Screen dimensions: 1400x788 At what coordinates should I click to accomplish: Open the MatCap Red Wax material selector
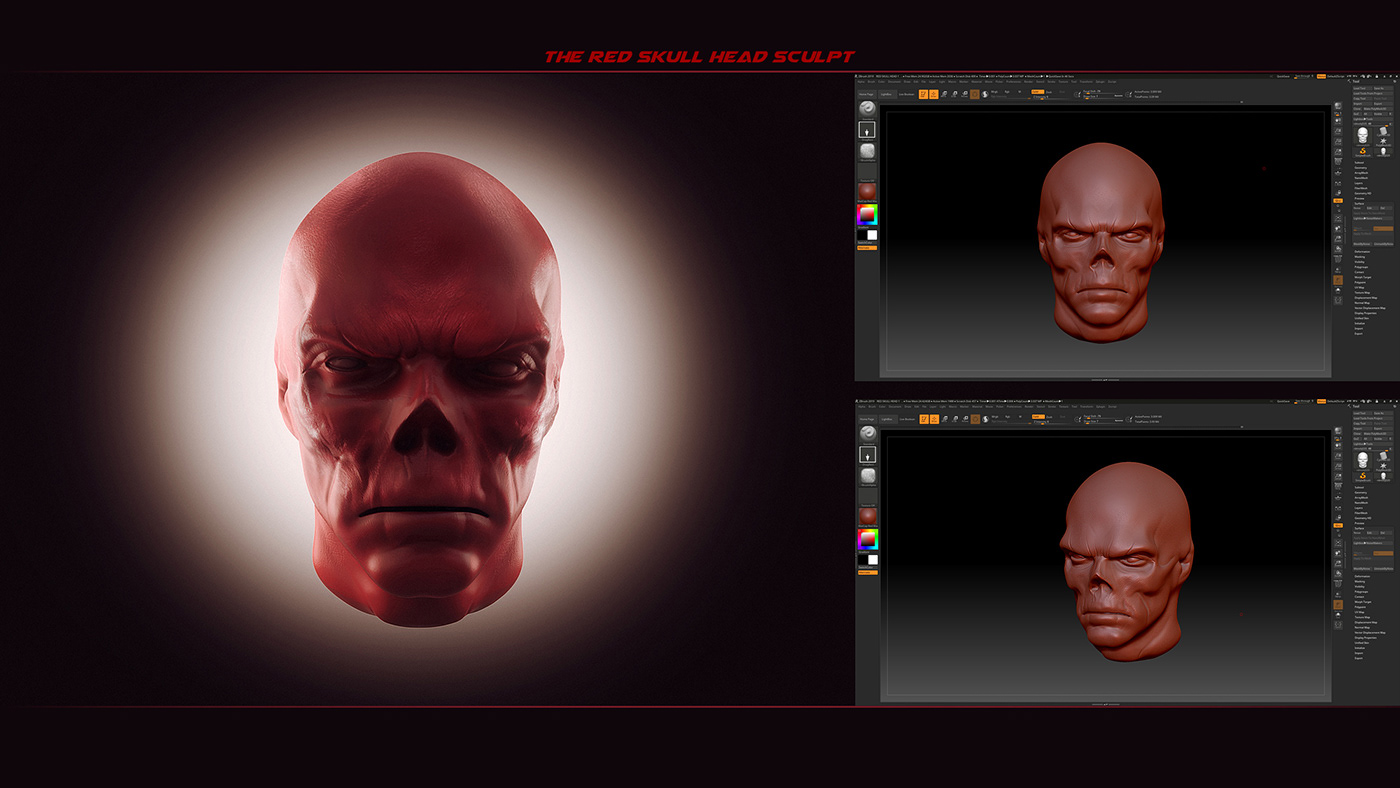(867, 192)
